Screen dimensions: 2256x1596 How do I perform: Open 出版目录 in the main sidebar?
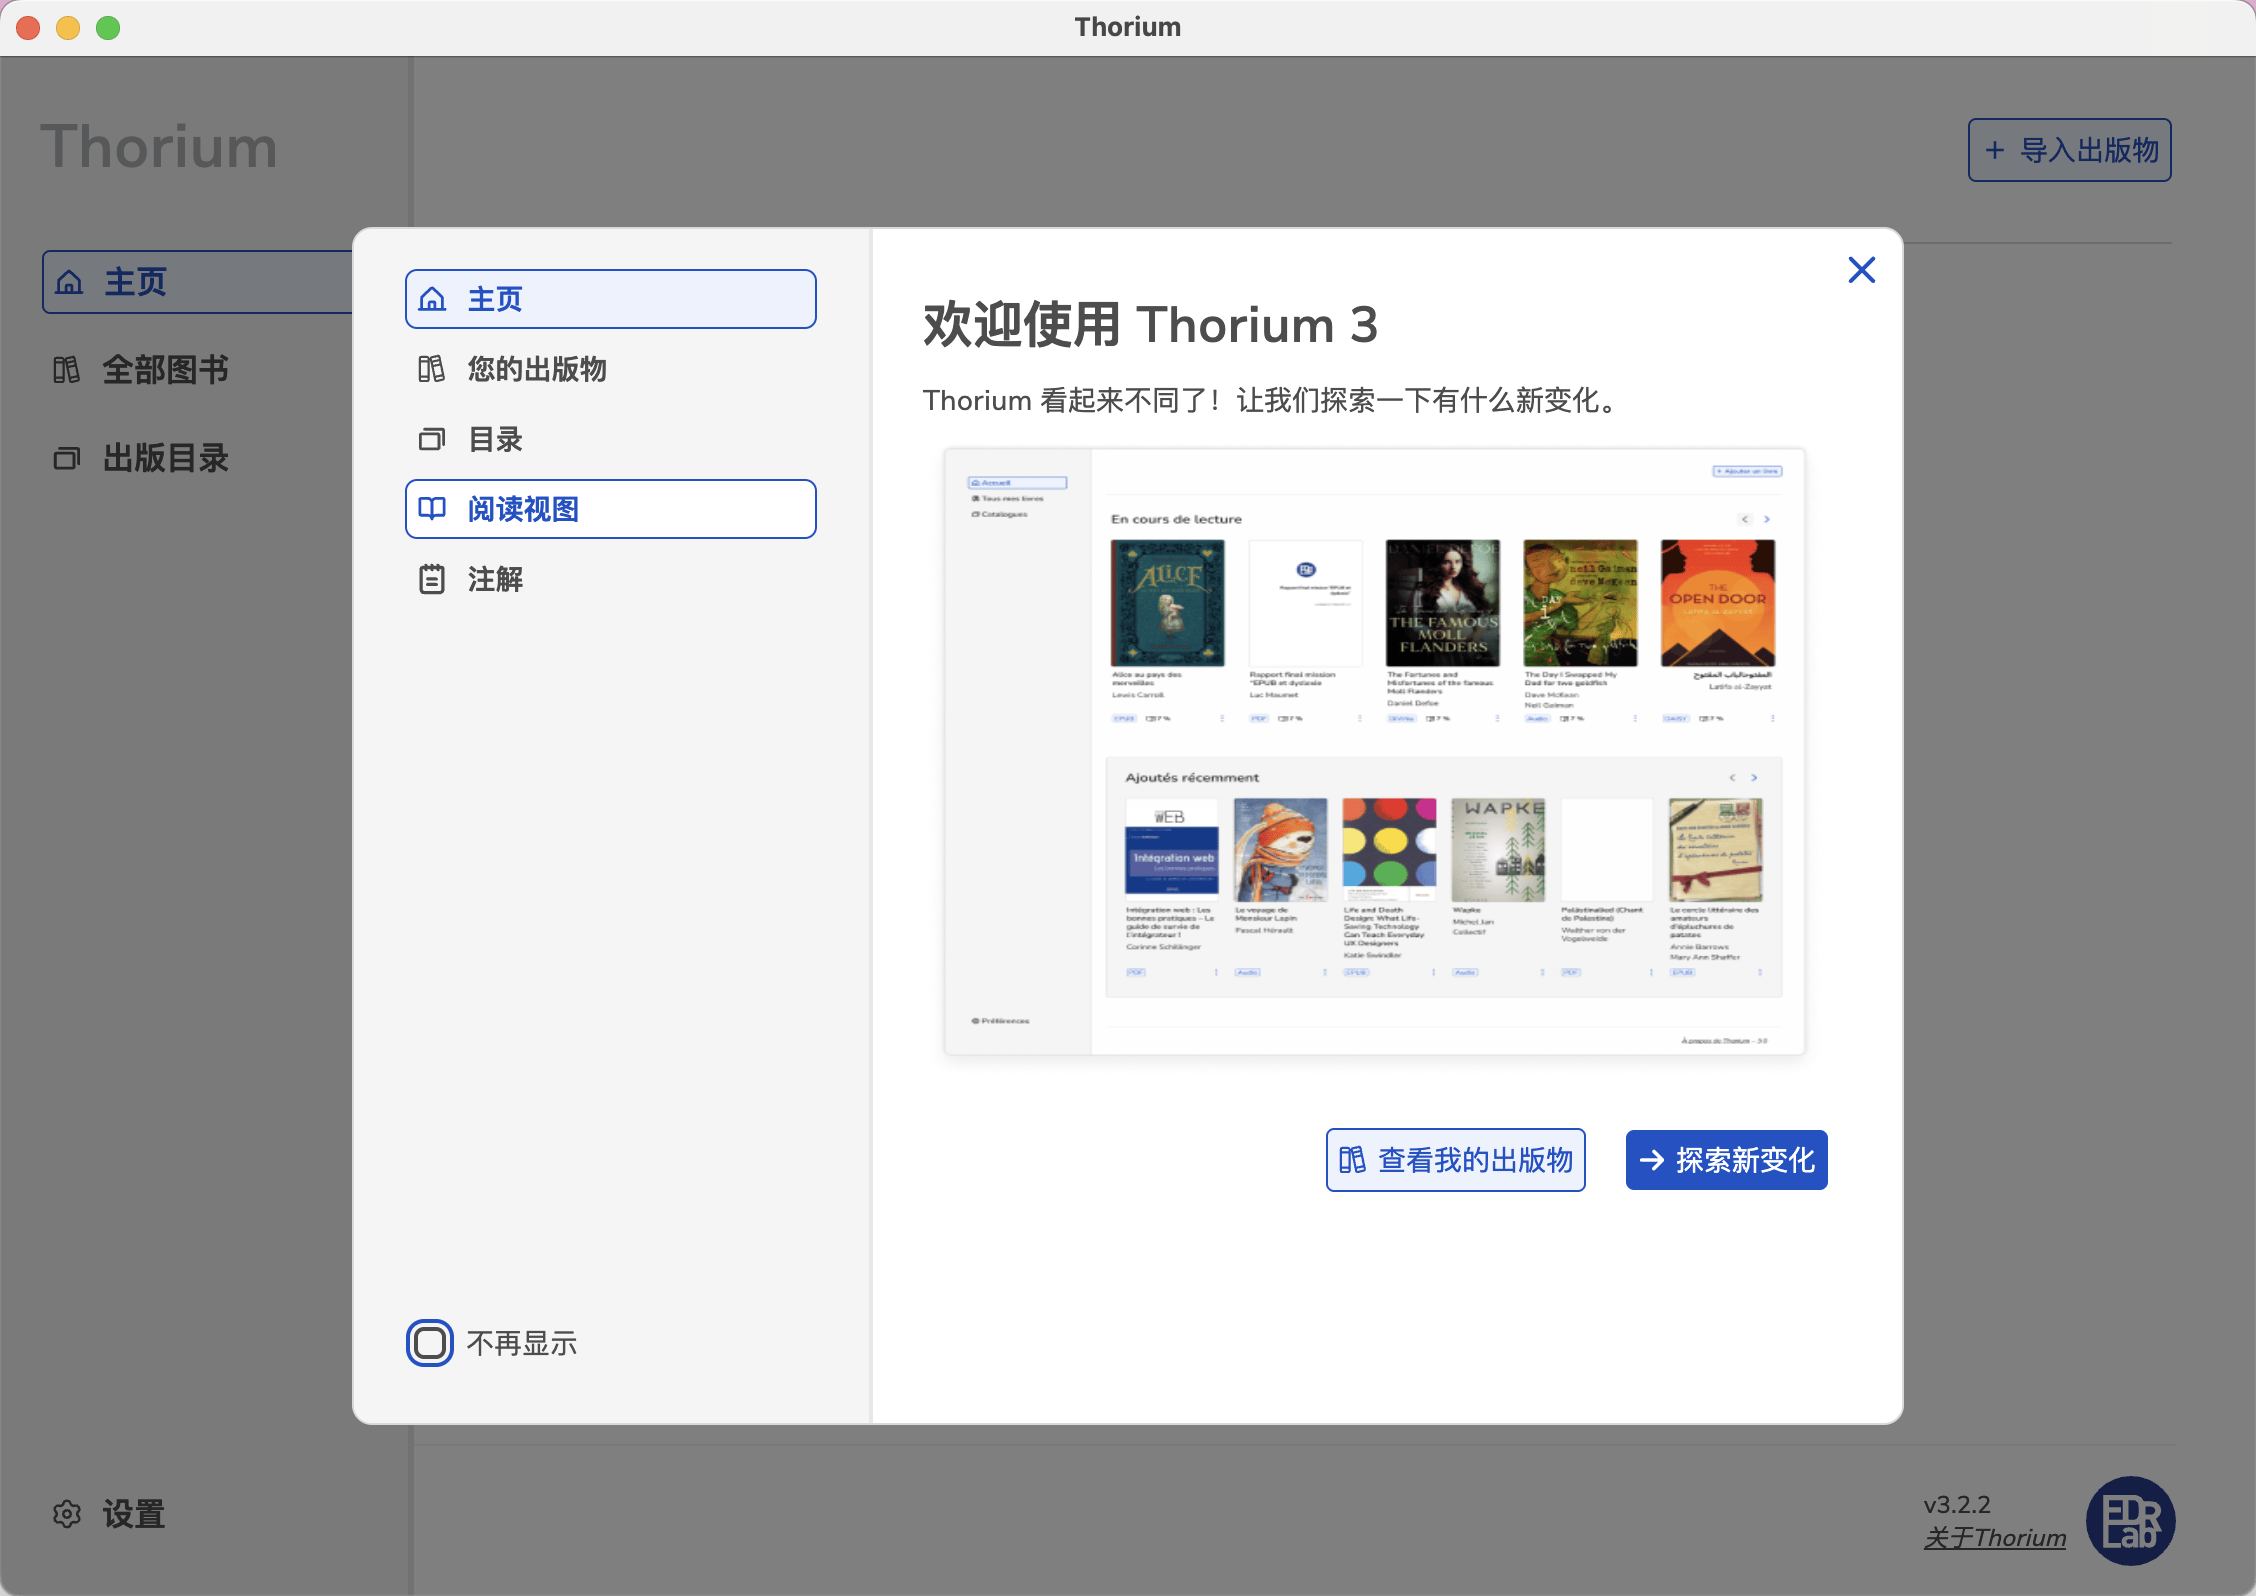click(165, 458)
